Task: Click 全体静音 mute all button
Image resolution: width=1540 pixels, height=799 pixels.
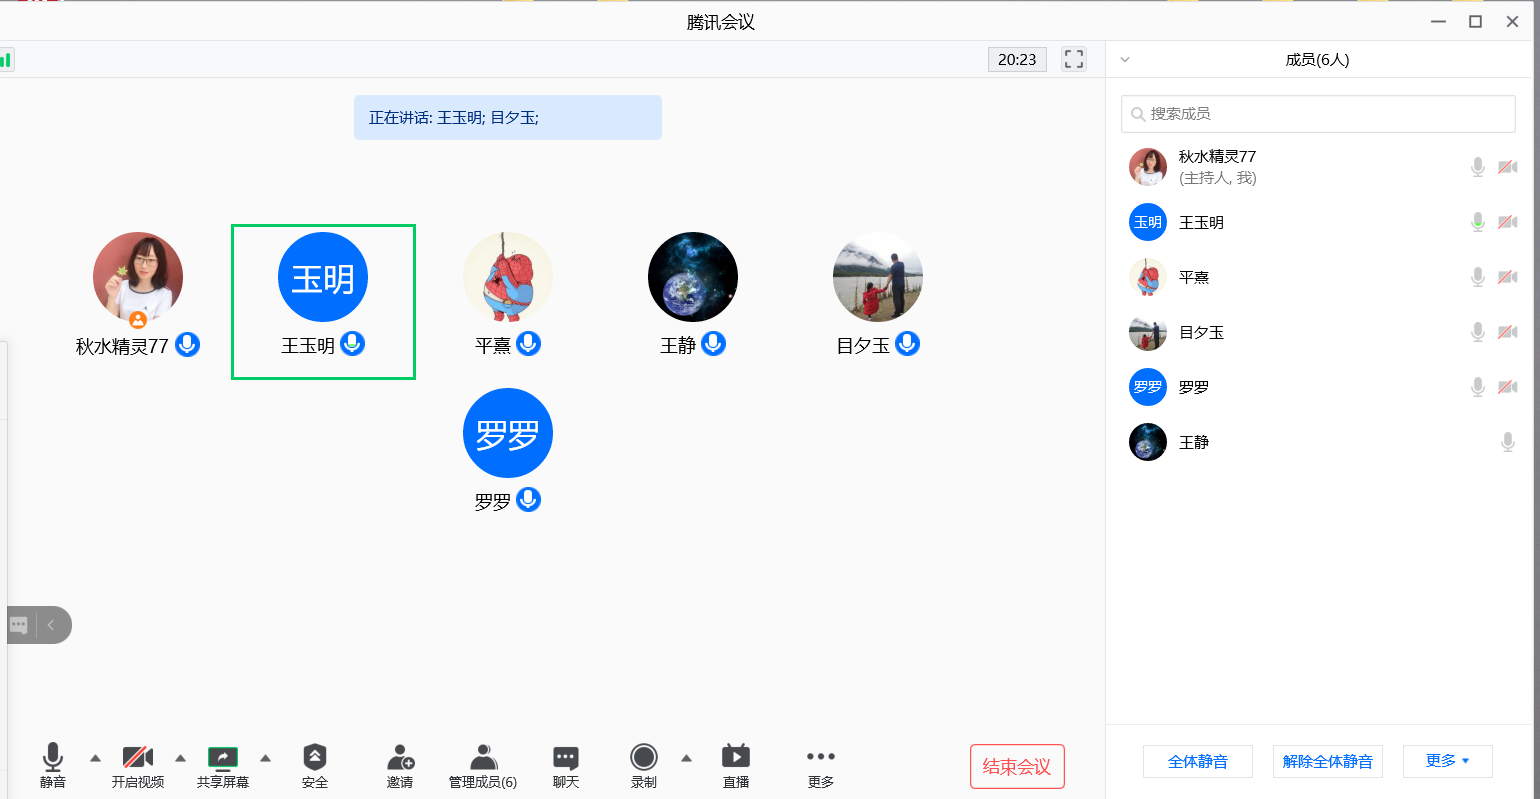Action: coord(1198,761)
